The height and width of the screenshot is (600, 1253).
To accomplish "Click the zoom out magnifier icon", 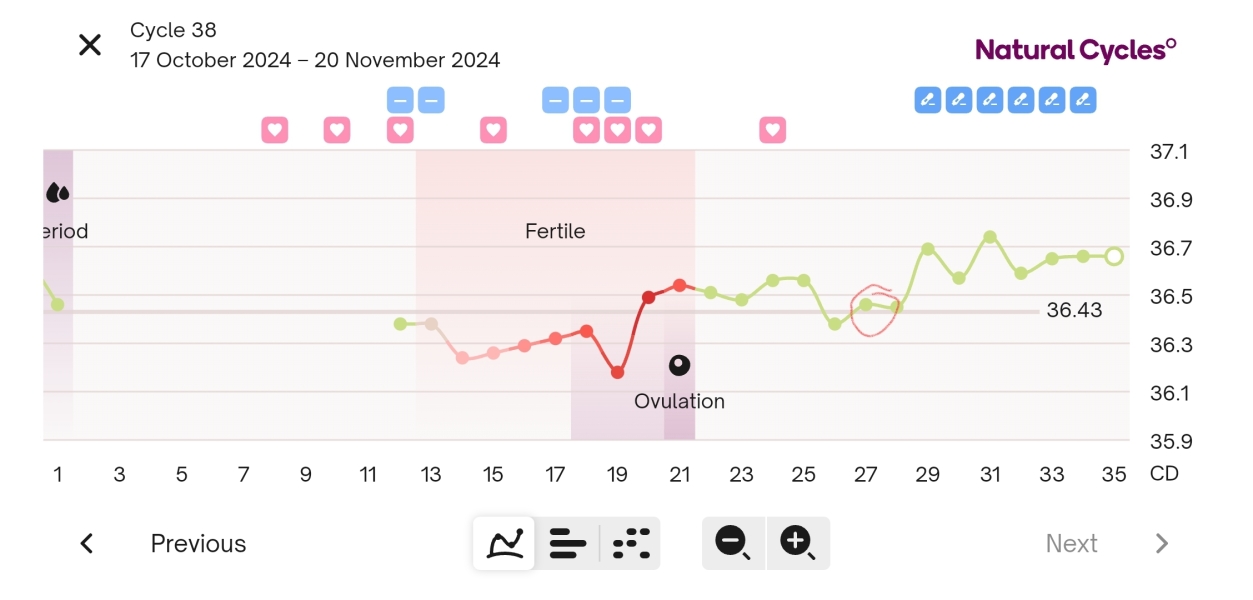I will 733,543.
